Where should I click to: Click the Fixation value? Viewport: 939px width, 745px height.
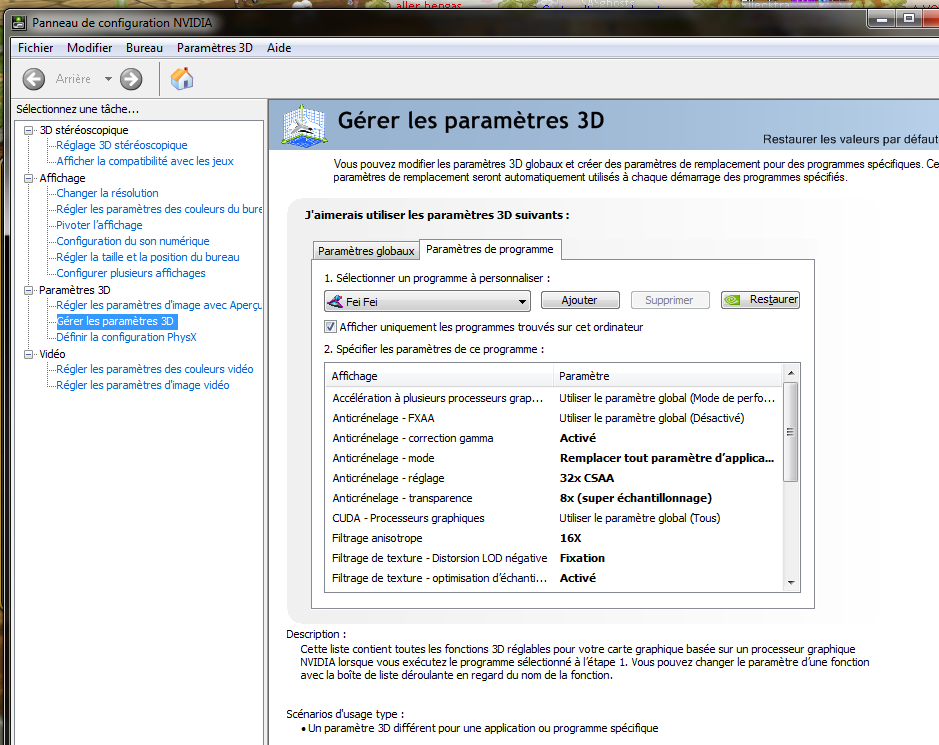click(x=582, y=558)
